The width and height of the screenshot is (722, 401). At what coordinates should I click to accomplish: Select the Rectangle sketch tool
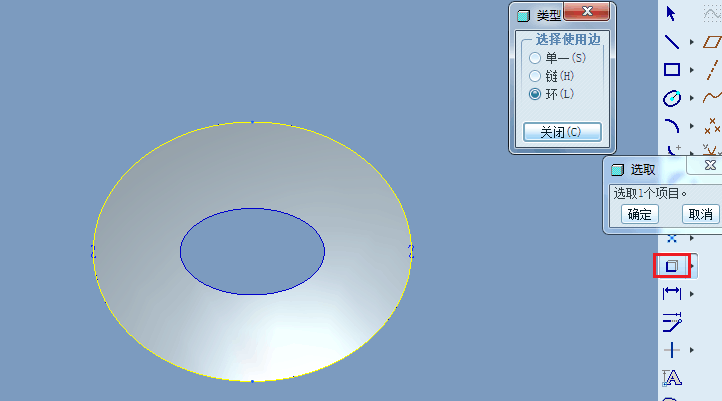point(672,70)
